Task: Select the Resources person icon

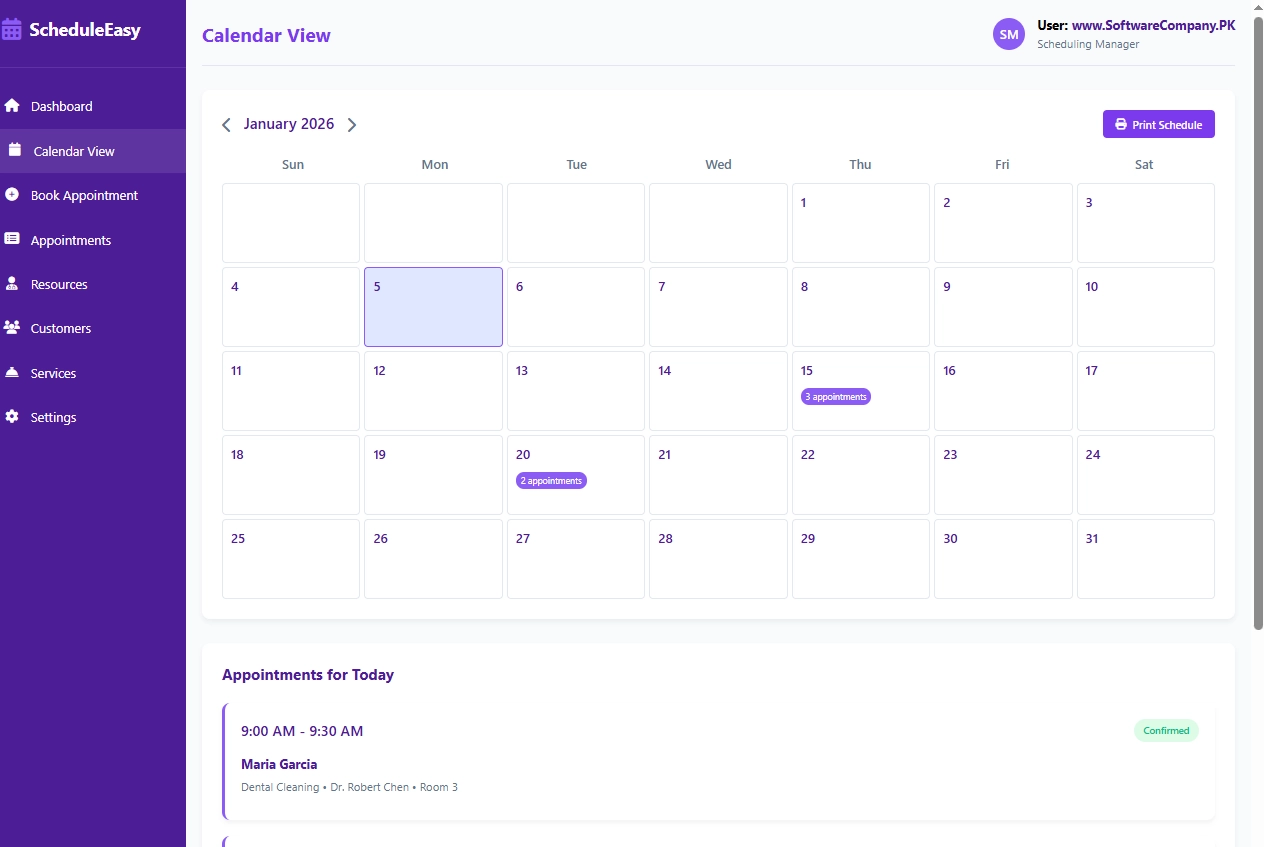Action: pyautogui.click(x=11, y=284)
